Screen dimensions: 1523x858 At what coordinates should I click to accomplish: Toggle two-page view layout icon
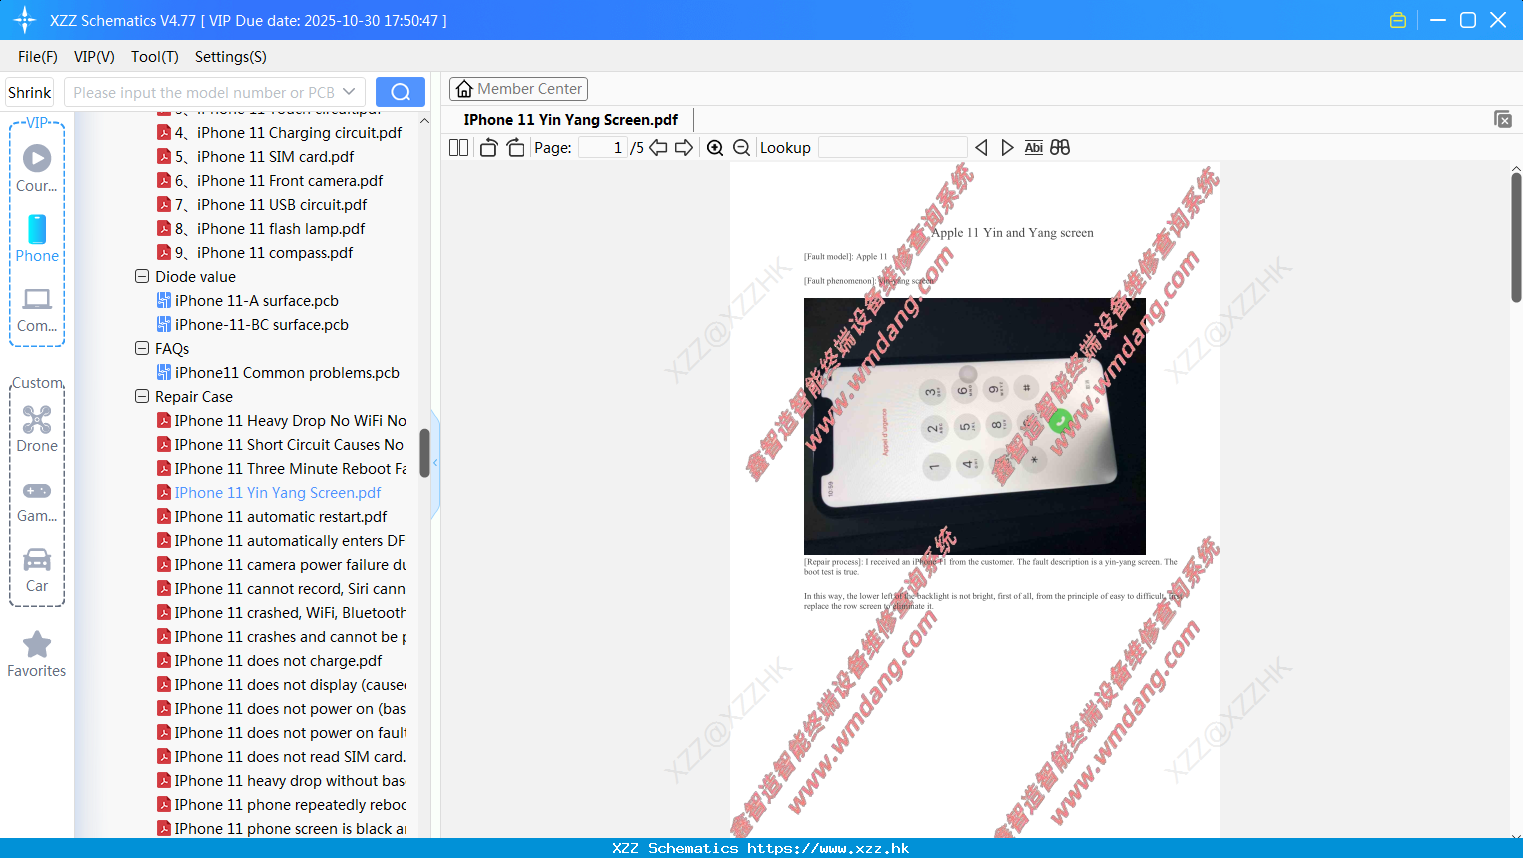coord(459,147)
